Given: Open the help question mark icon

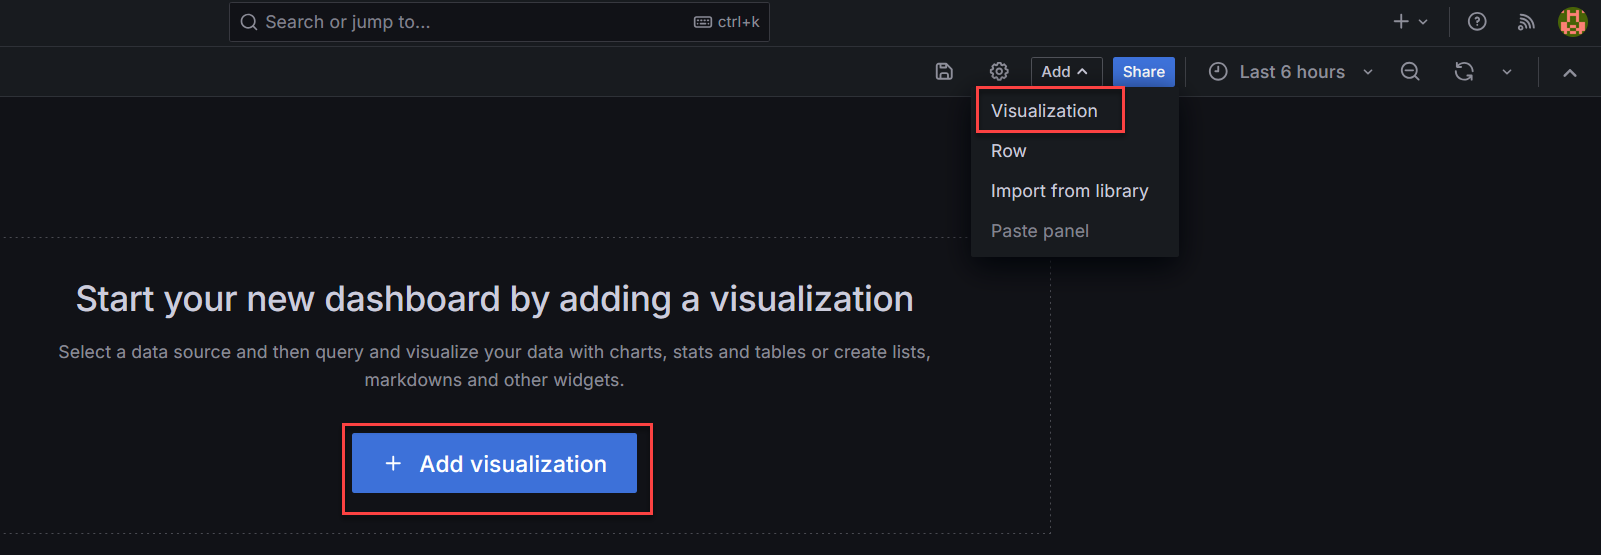Looking at the screenshot, I should pos(1477,22).
